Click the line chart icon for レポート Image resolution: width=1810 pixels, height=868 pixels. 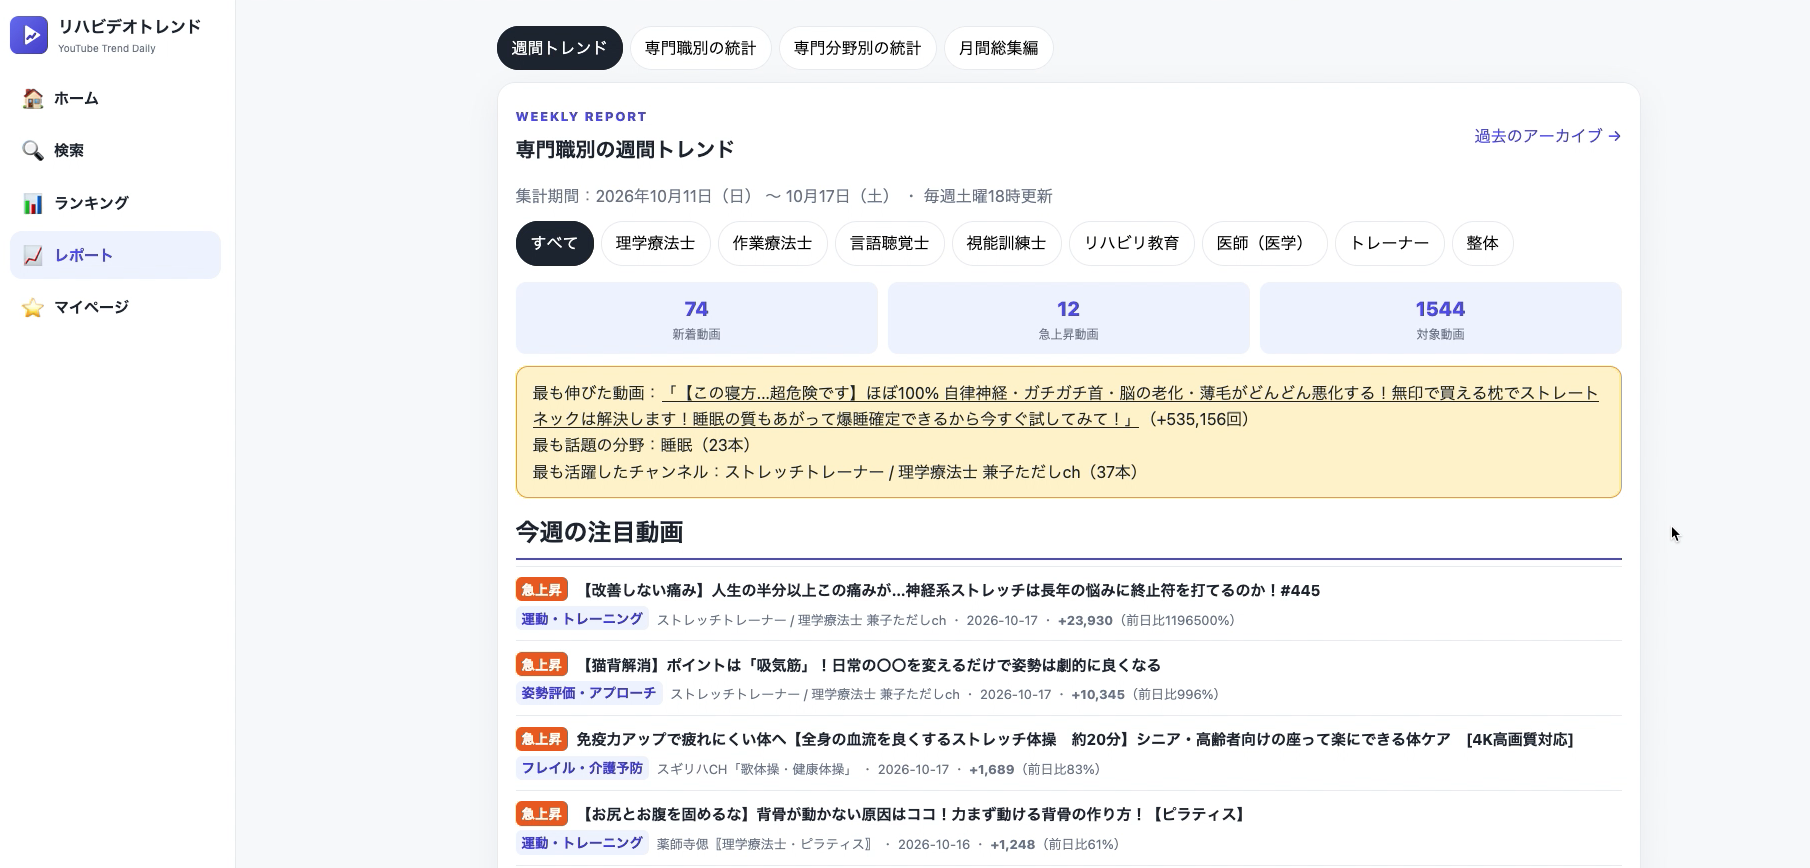pyautogui.click(x=33, y=255)
